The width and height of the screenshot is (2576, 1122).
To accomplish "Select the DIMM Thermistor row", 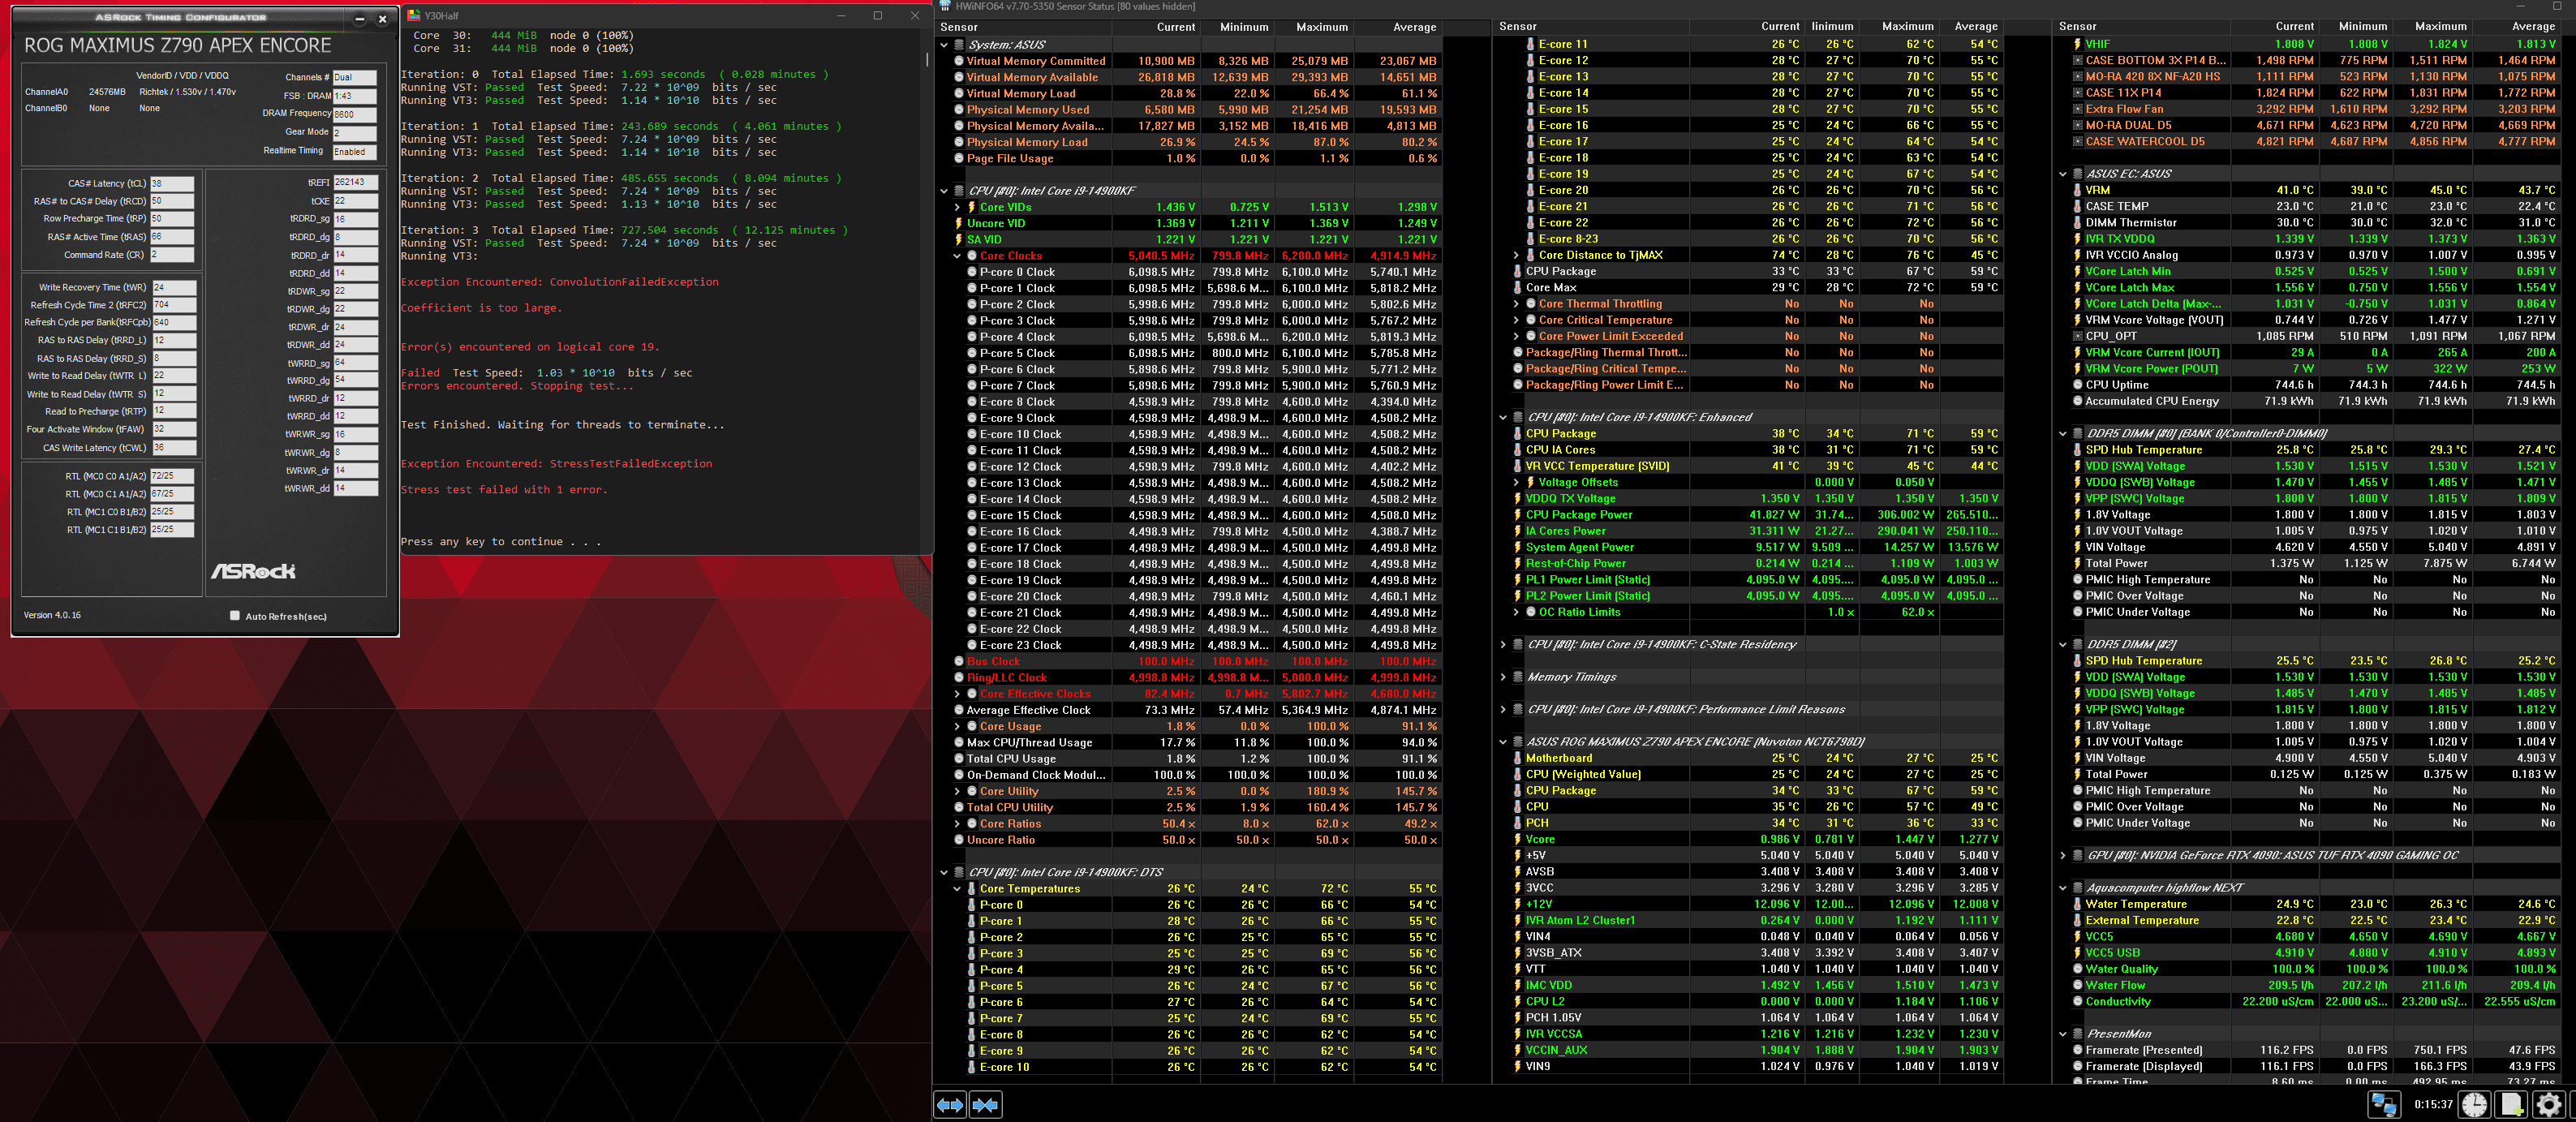I will (2316, 223).
